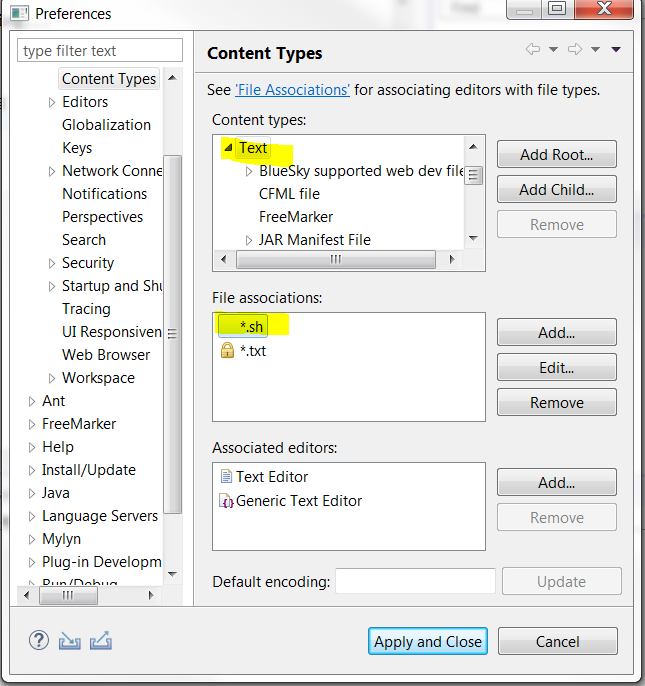The height and width of the screenshot is (686, 645).
Task: Click the import preferences icon
Action: point(70,641)
